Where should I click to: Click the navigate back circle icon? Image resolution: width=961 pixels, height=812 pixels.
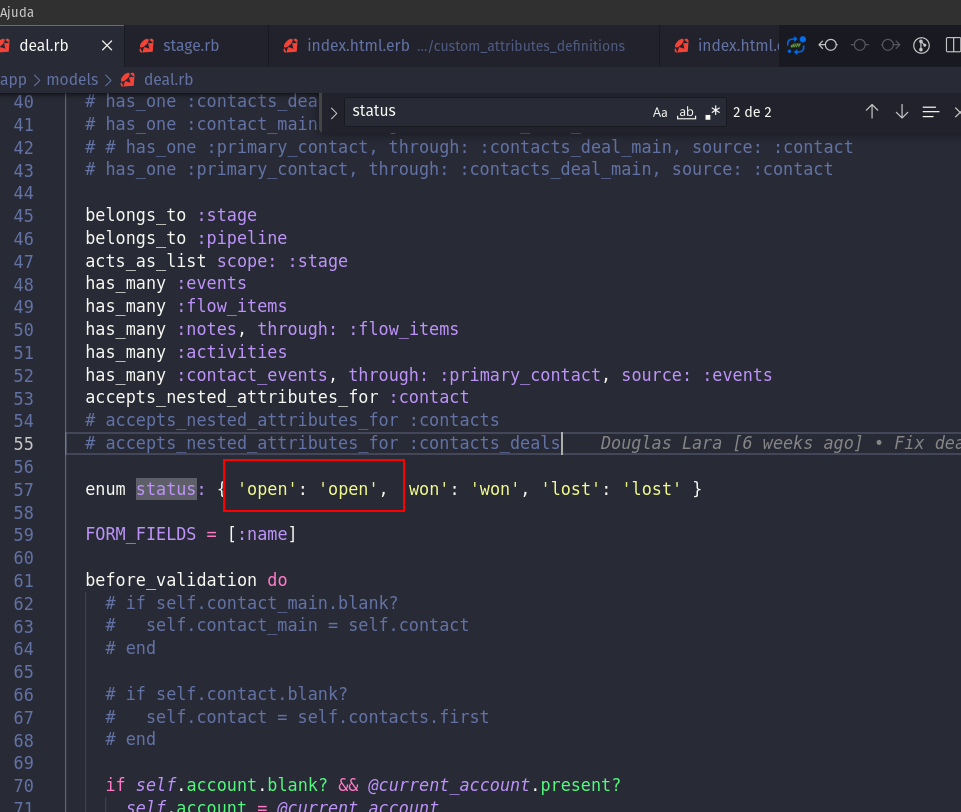(828, 45)
